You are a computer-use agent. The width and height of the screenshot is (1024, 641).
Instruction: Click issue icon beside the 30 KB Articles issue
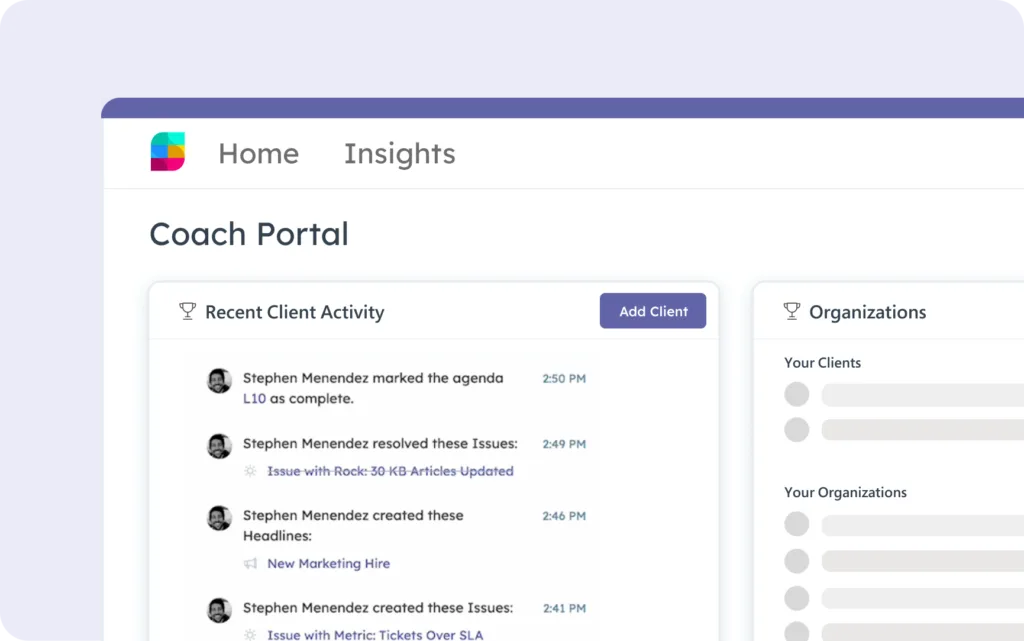pos(250,471)
